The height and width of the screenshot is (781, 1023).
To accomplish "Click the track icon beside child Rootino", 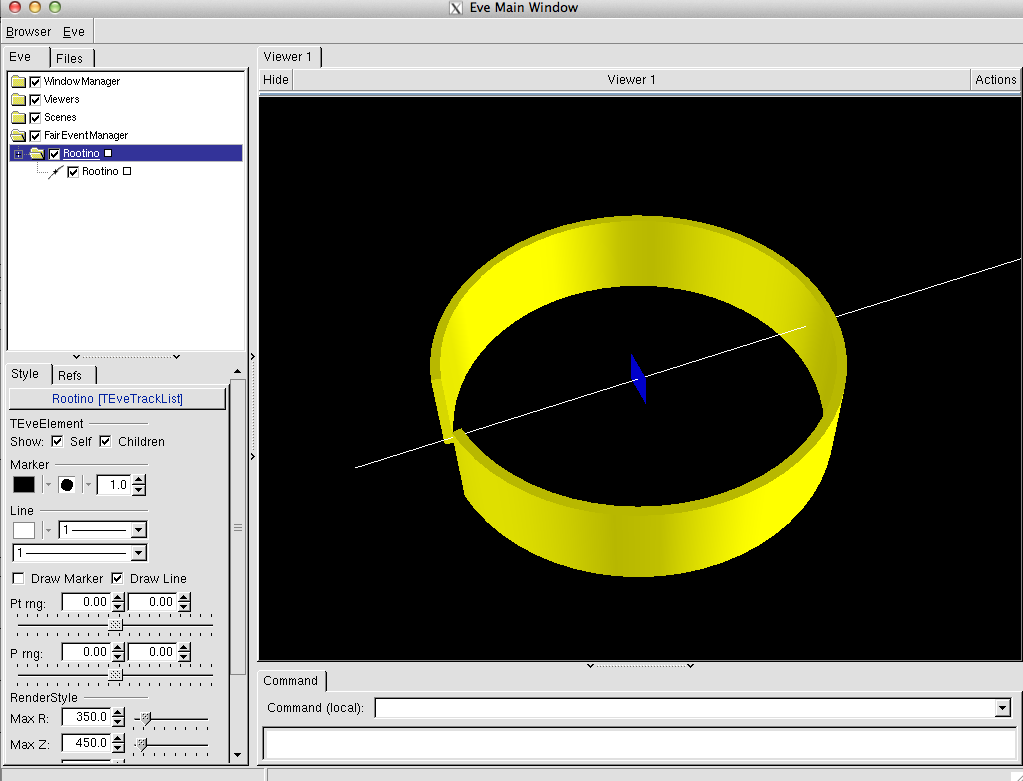I will point(56,172).
